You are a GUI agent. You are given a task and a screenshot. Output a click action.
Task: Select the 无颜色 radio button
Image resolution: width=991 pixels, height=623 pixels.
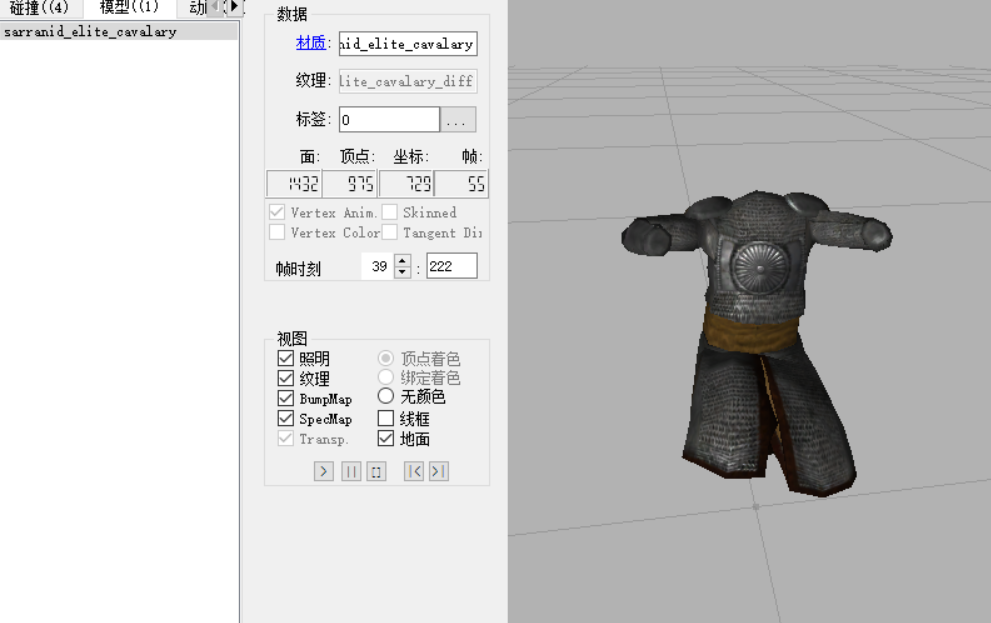coord(386,396)
